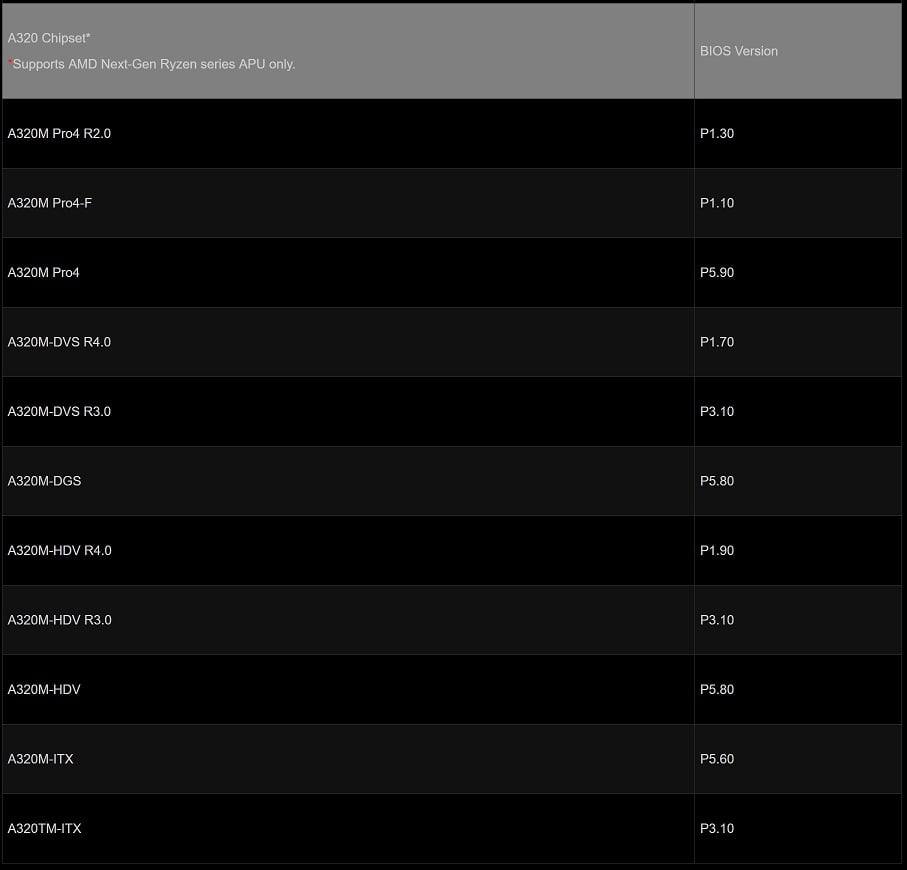Click the A320TM-ITX model name

tap(45, 828)
